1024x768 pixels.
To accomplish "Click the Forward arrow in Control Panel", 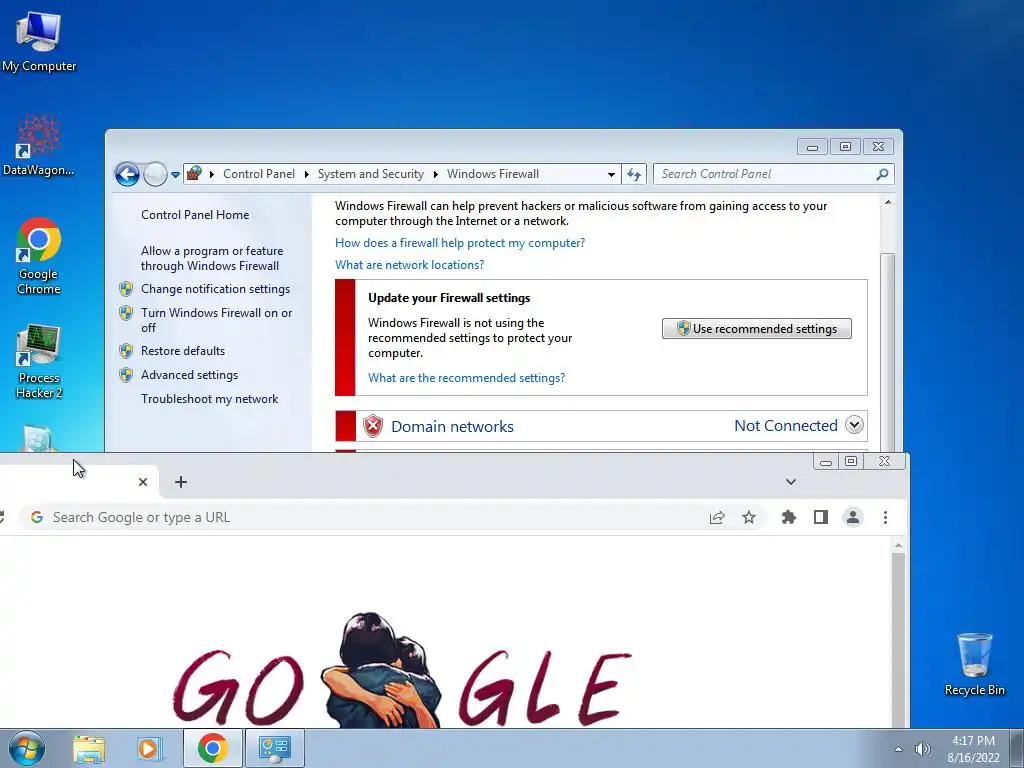I will (155, 174).
